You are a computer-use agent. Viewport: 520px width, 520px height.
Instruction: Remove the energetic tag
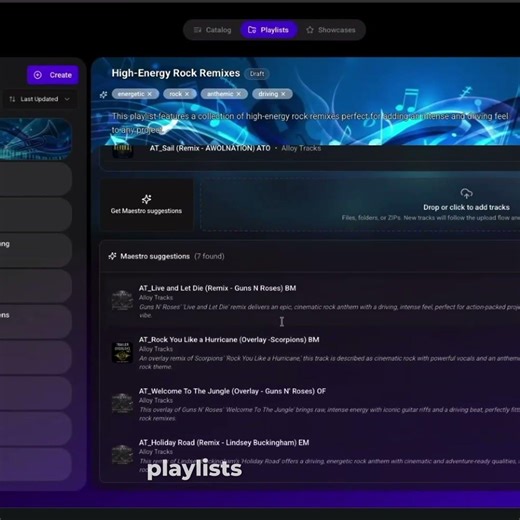pos(150,94)
